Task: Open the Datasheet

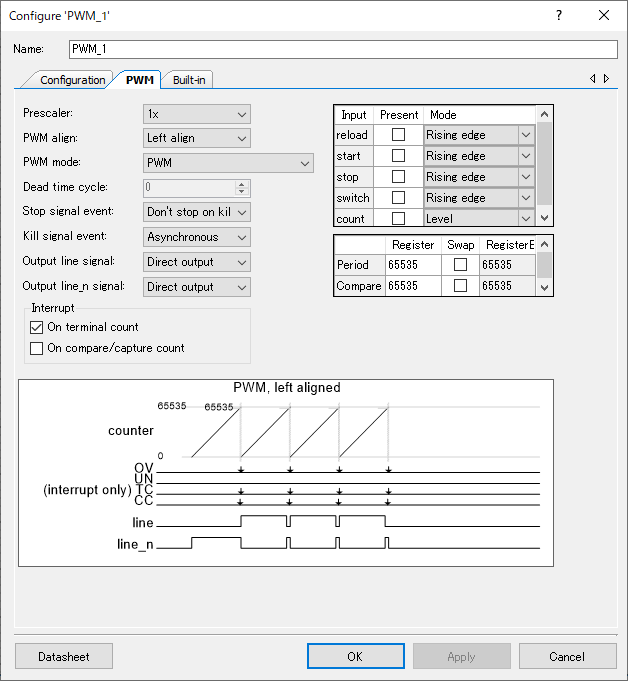Action: click(64, 656)
